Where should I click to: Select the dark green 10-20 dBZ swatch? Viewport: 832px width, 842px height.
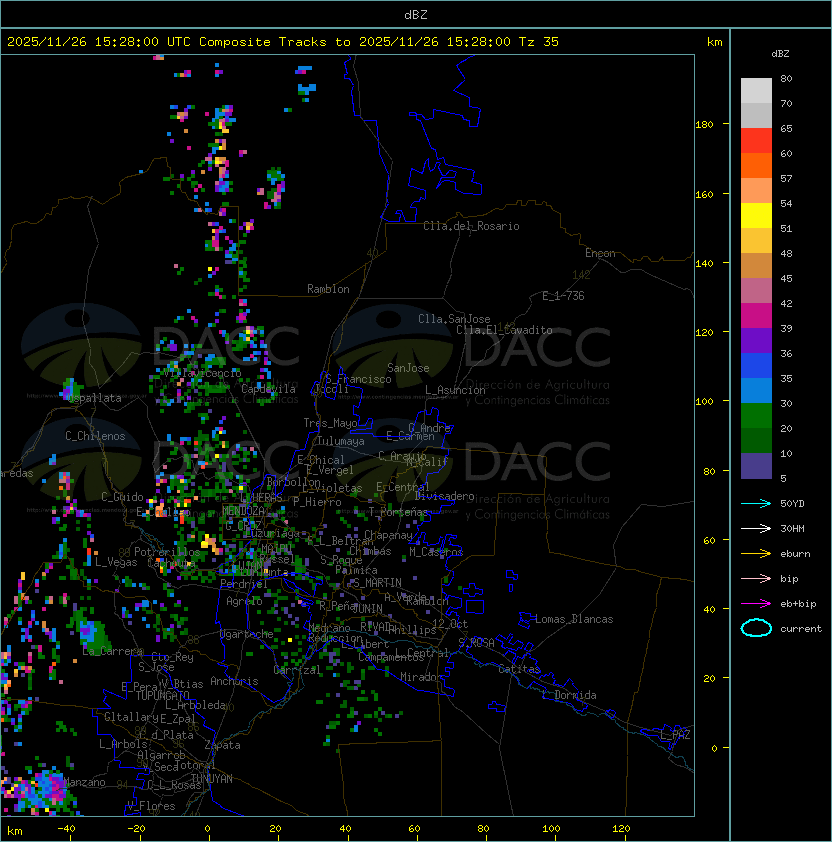point(756,440)
